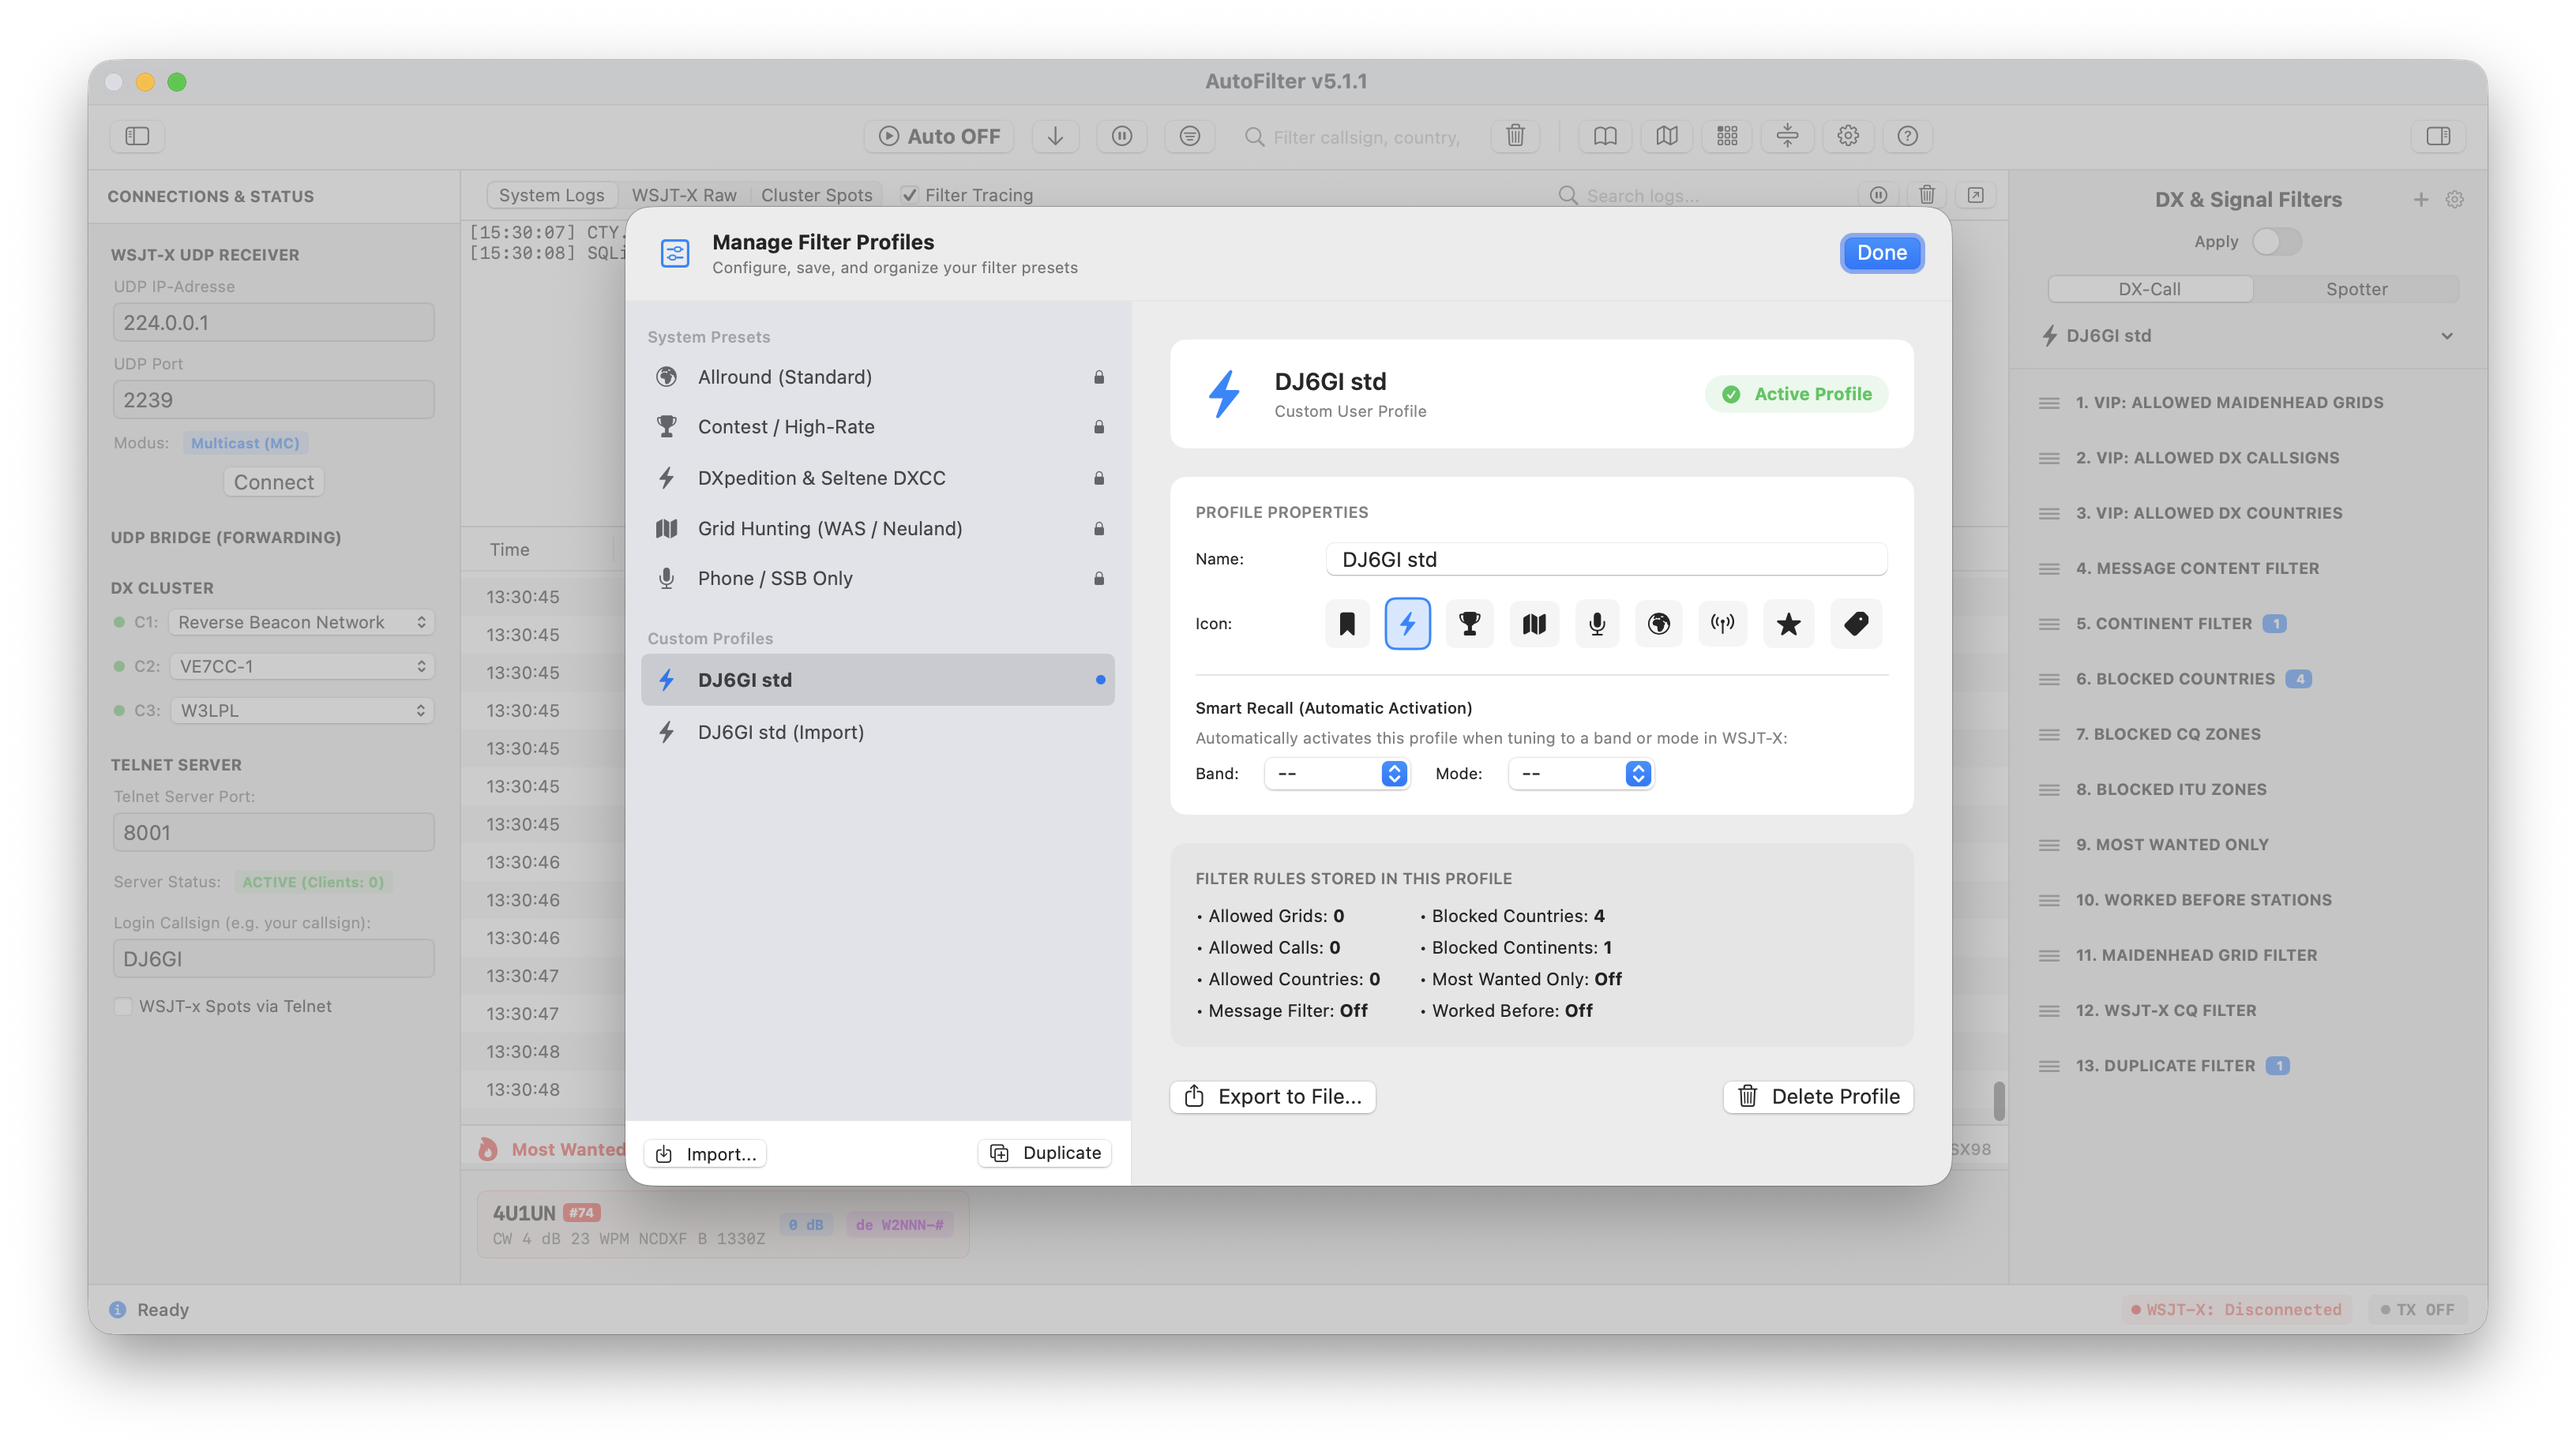Choose the tag icon in the Icon row
The height and width of the screenshot is (1451, 2576).
(1856, 624)
